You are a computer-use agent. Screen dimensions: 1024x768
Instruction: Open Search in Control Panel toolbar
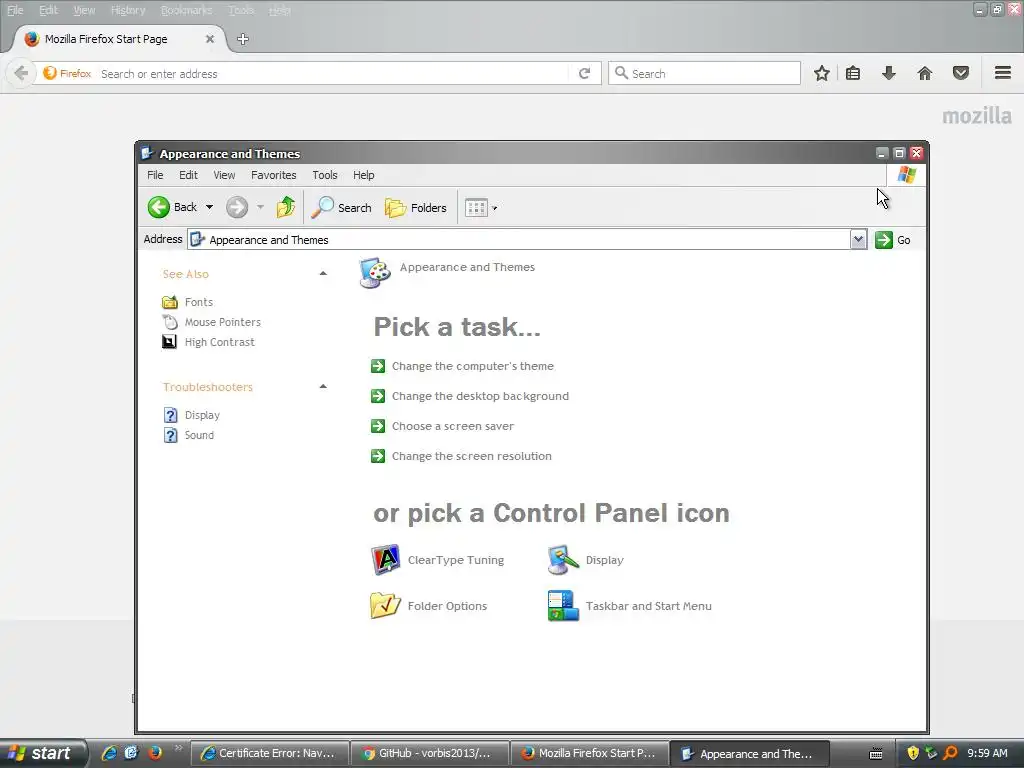pos(341,208)
